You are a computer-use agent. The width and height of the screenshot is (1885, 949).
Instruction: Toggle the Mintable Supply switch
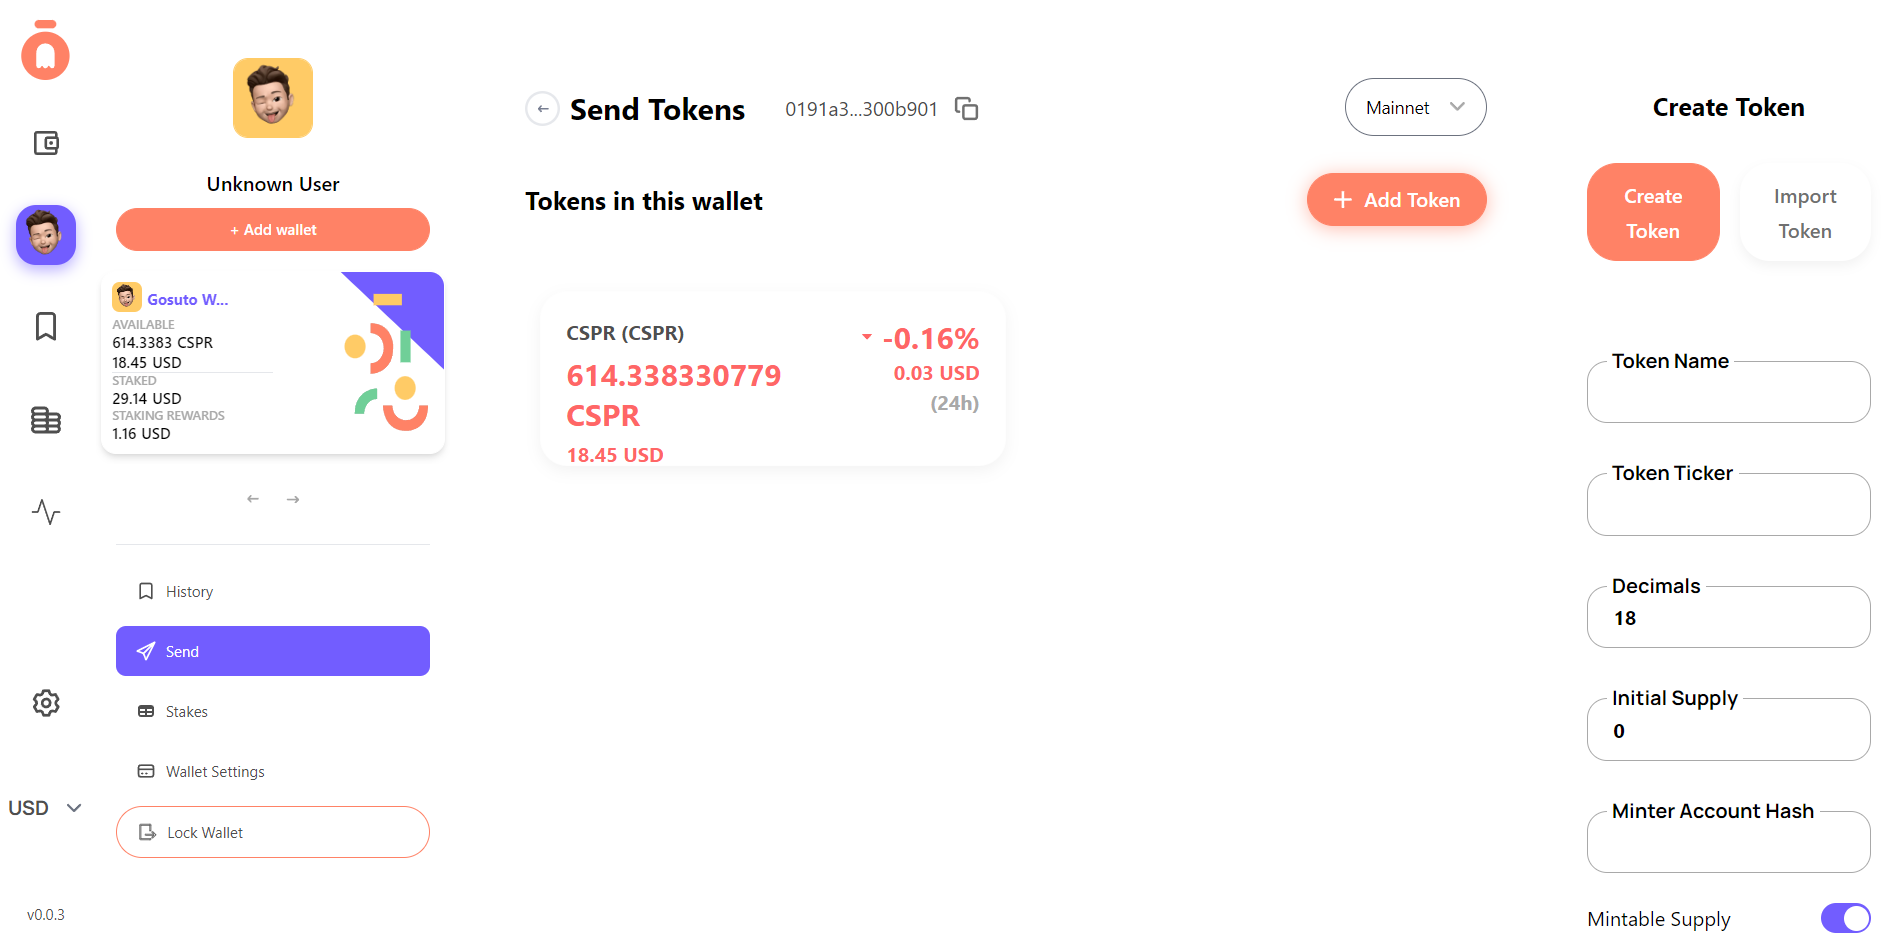tap(1845, 918)
